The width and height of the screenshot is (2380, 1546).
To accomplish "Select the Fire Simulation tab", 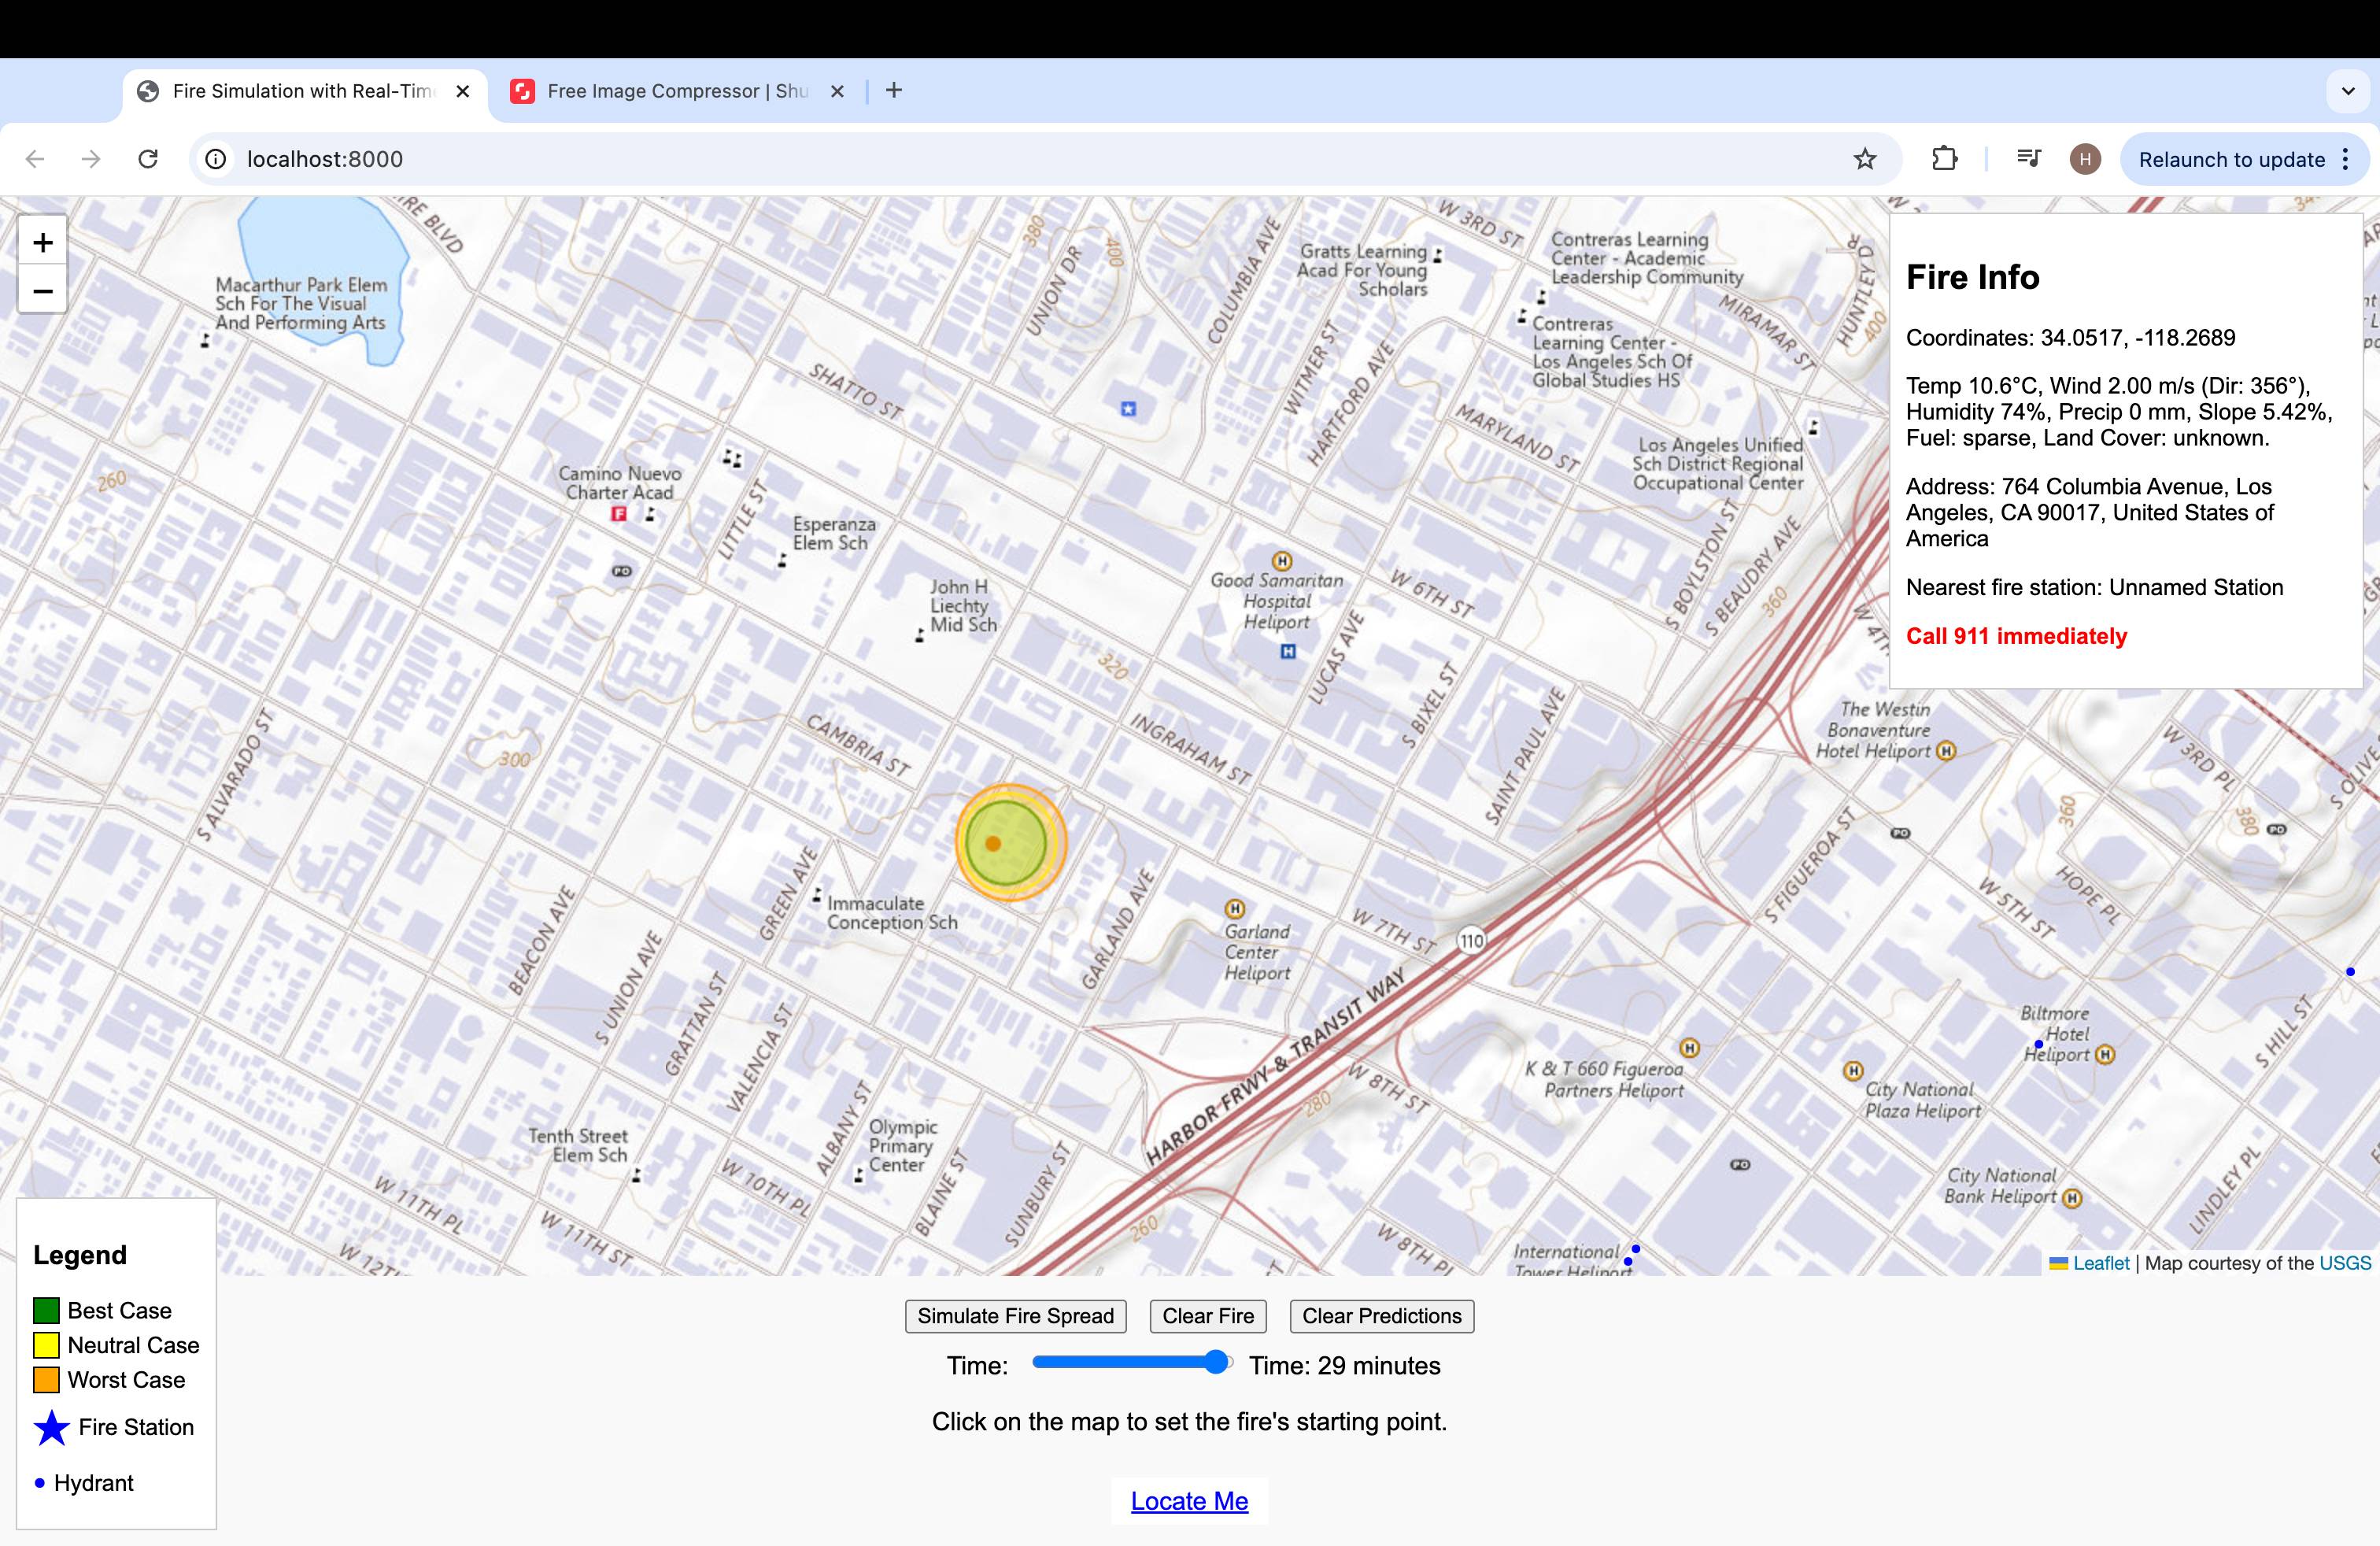I will pos(300,91).
